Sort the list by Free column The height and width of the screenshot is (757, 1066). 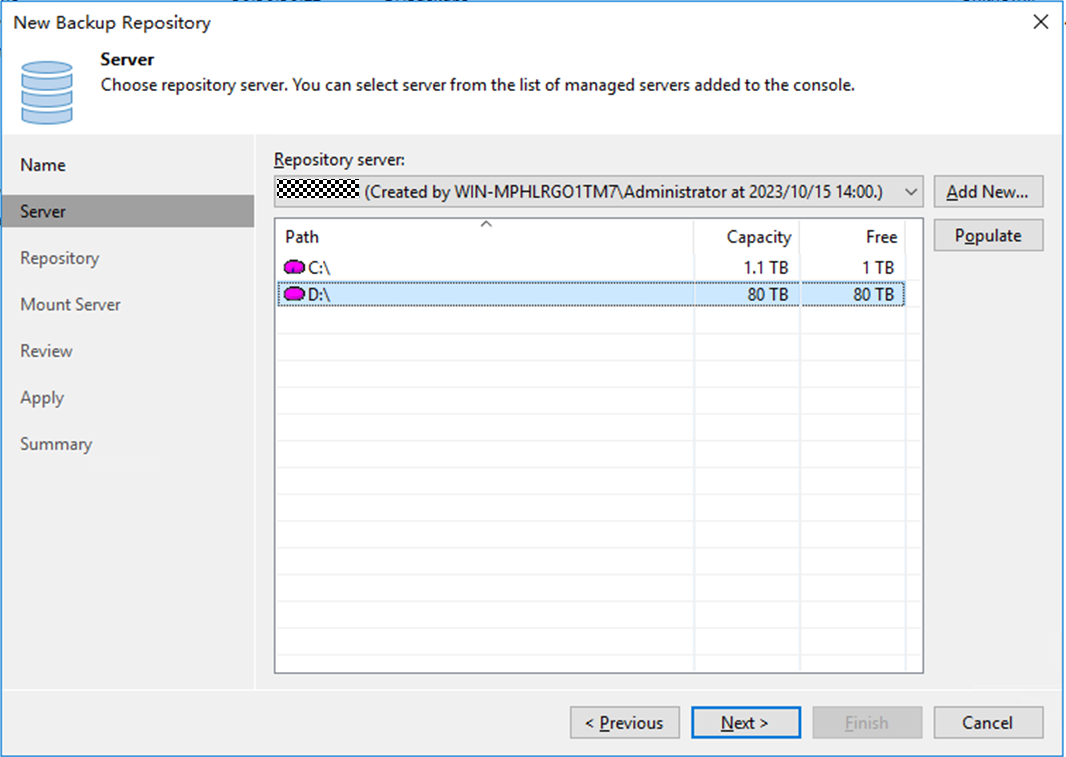[881, 237]
